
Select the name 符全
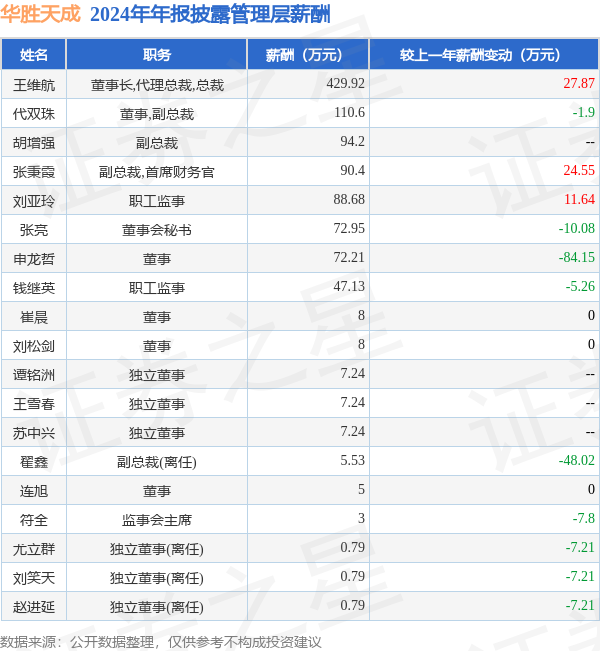tap(34, 520)
